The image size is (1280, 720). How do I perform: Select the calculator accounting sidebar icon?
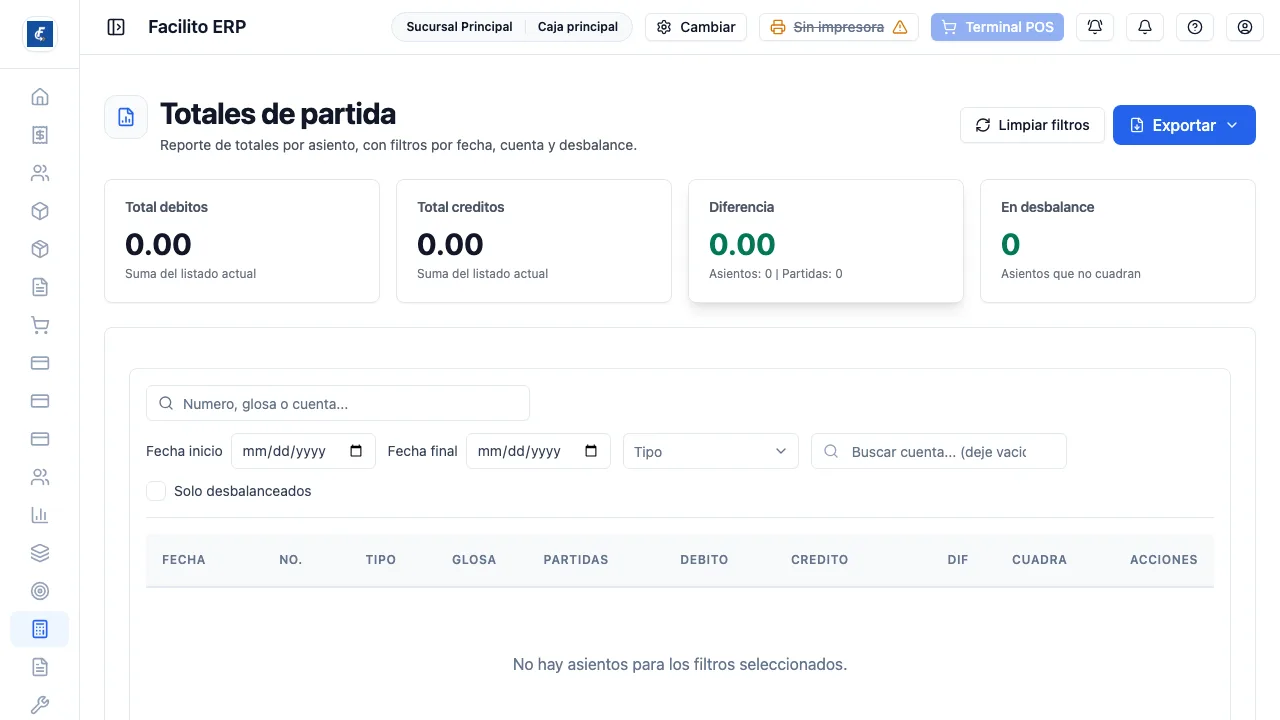(x=40, y=629)
